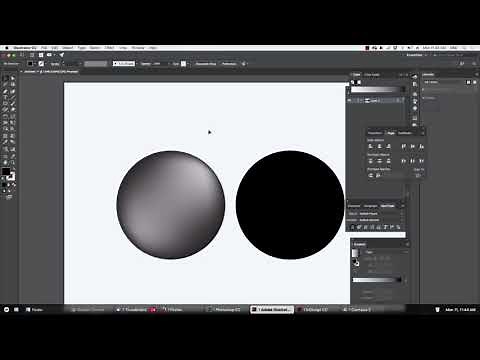Viewport: 480px width, 360px height.
Task: Open the Window menu
Action: 138,48
